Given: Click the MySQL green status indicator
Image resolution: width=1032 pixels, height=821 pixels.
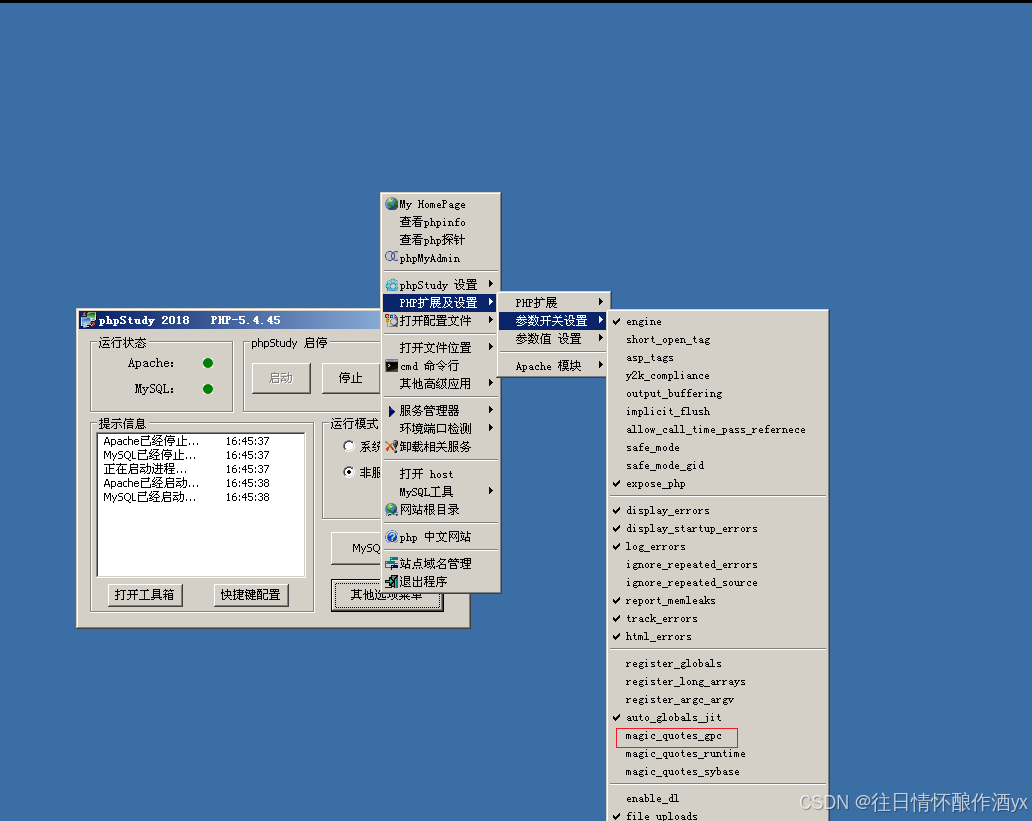Looking at the screenshot, I should [208, 388].
